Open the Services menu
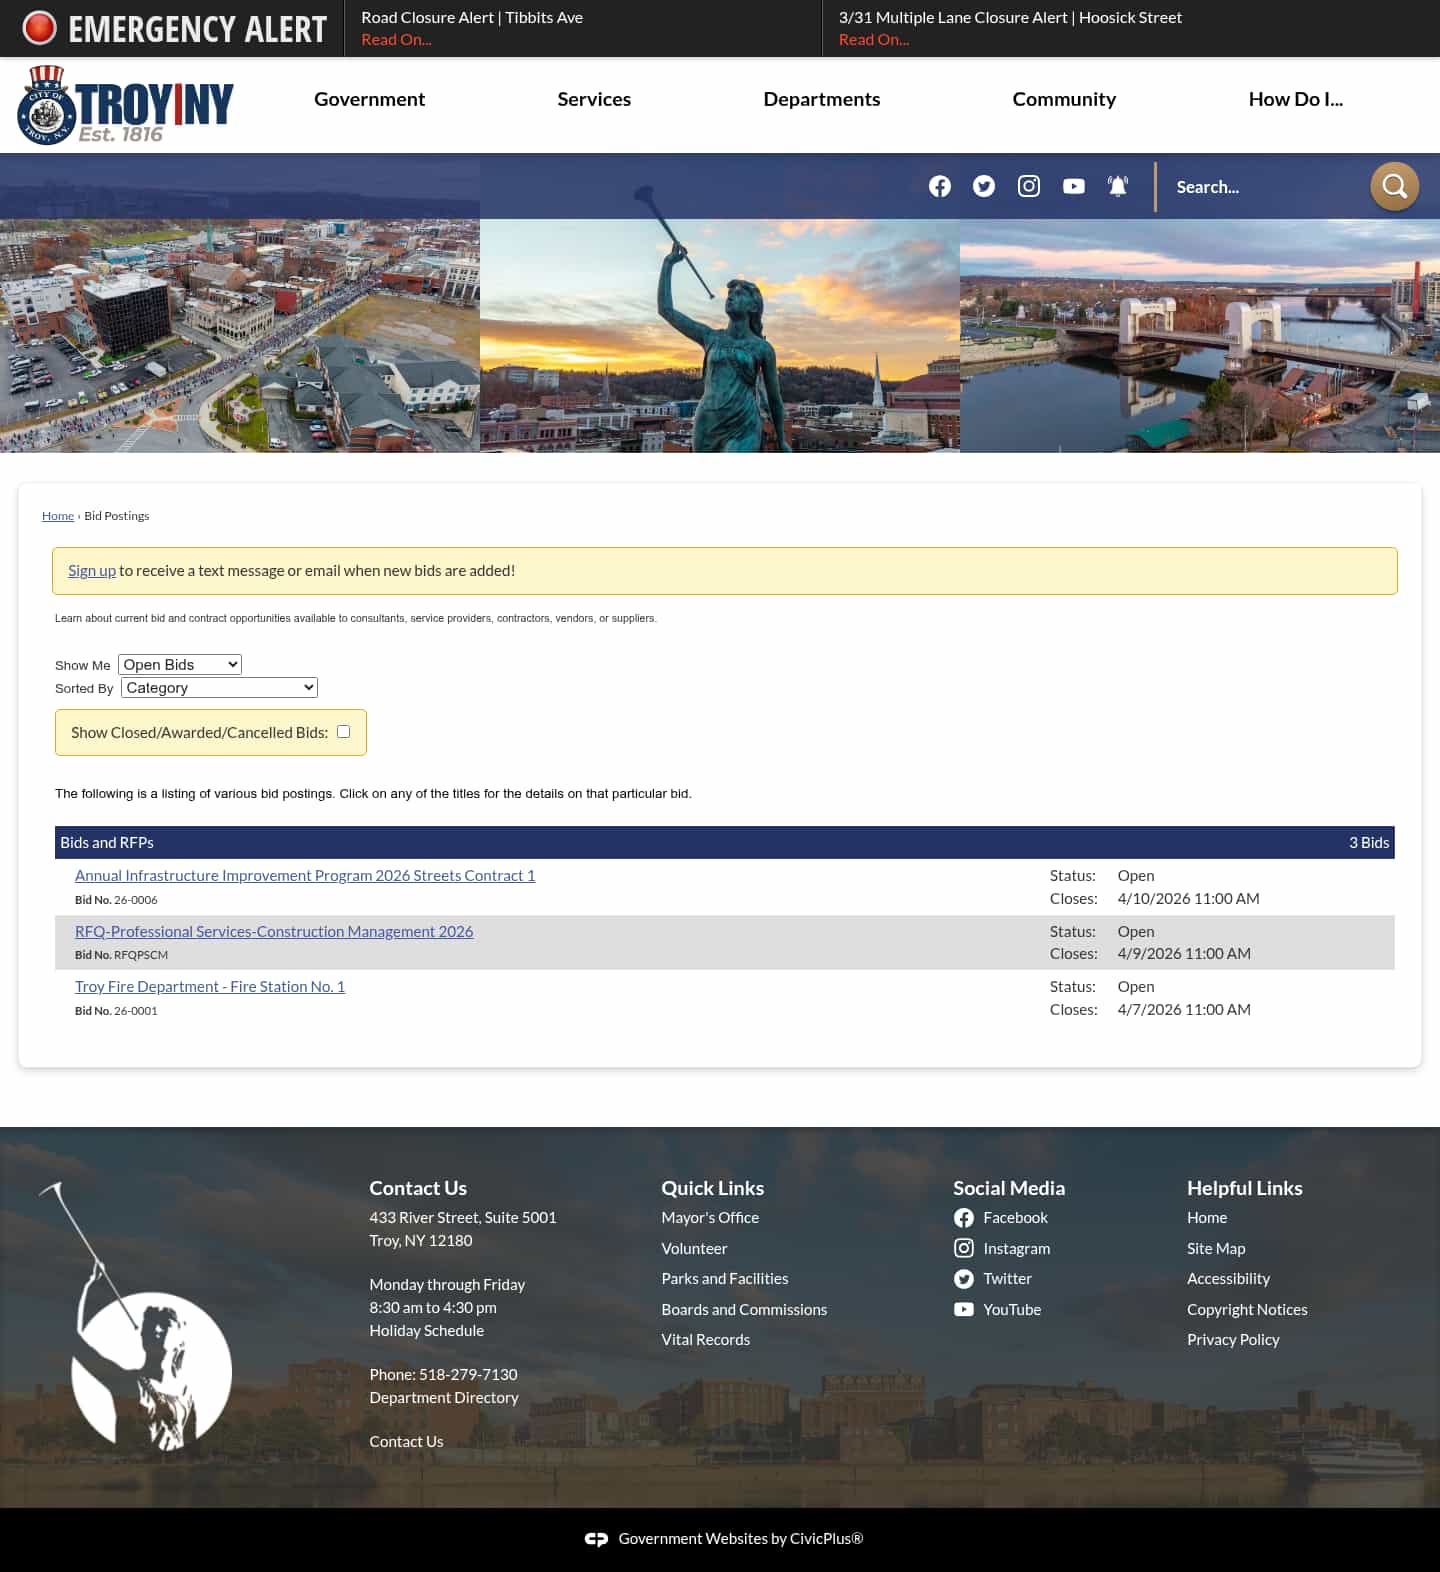This screenshot has width=1440, height=1572. coord(594,99)
